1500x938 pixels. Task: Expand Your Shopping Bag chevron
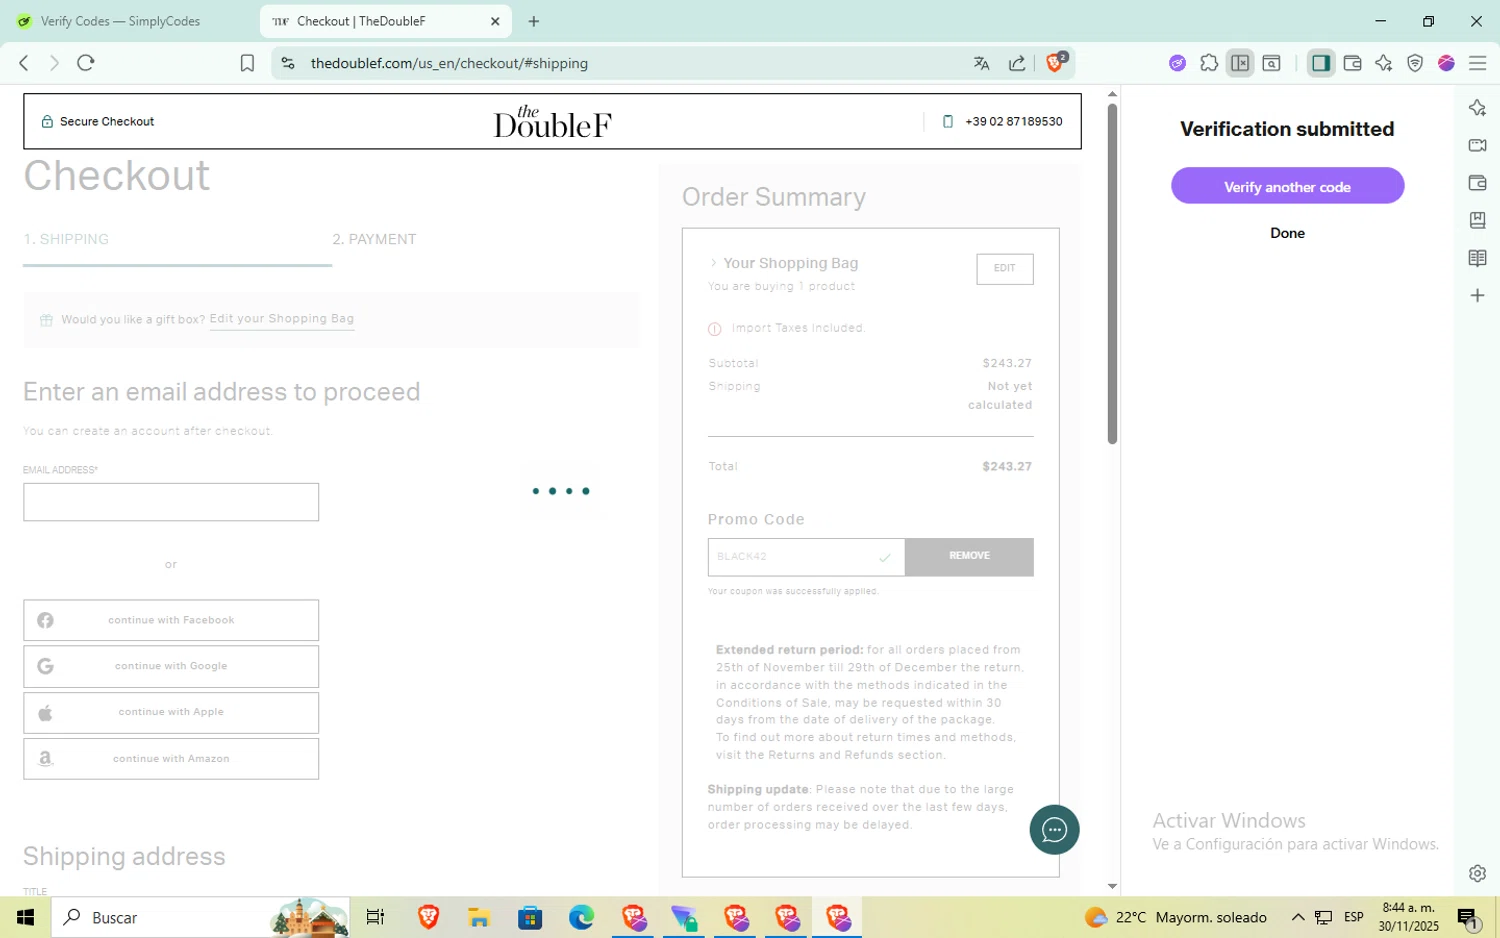[713, 263]
